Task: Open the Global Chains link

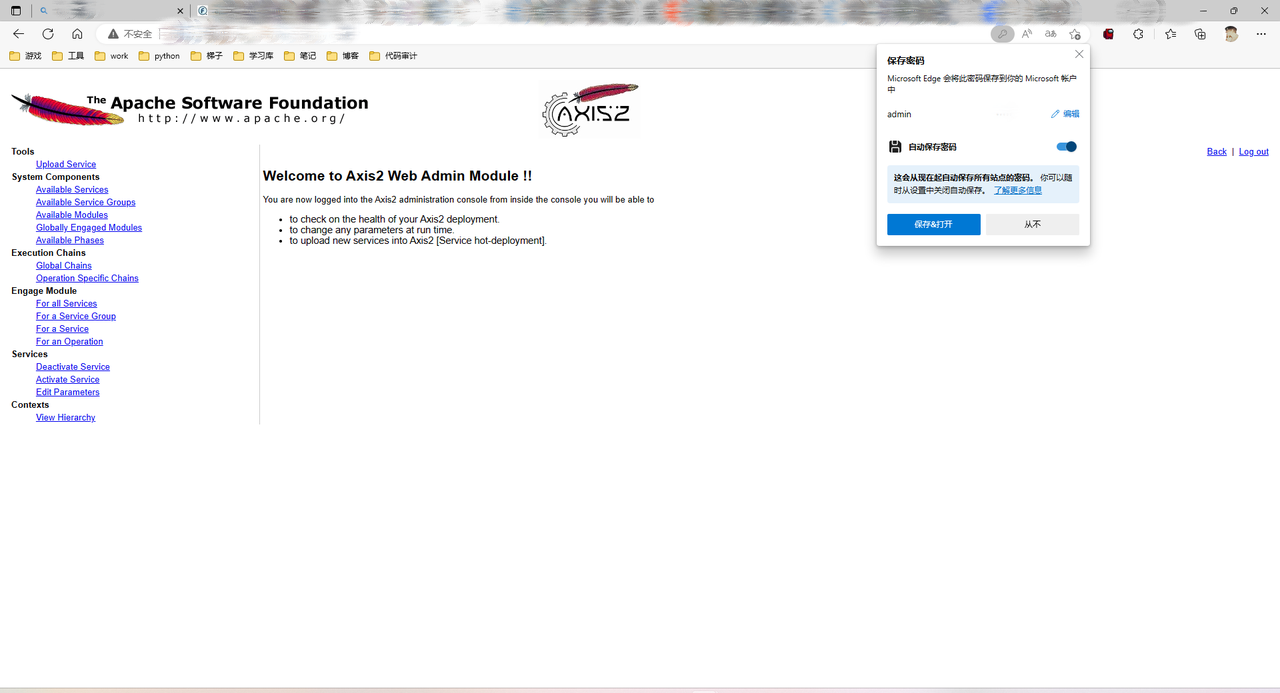Action: click(x=64, y=266)
